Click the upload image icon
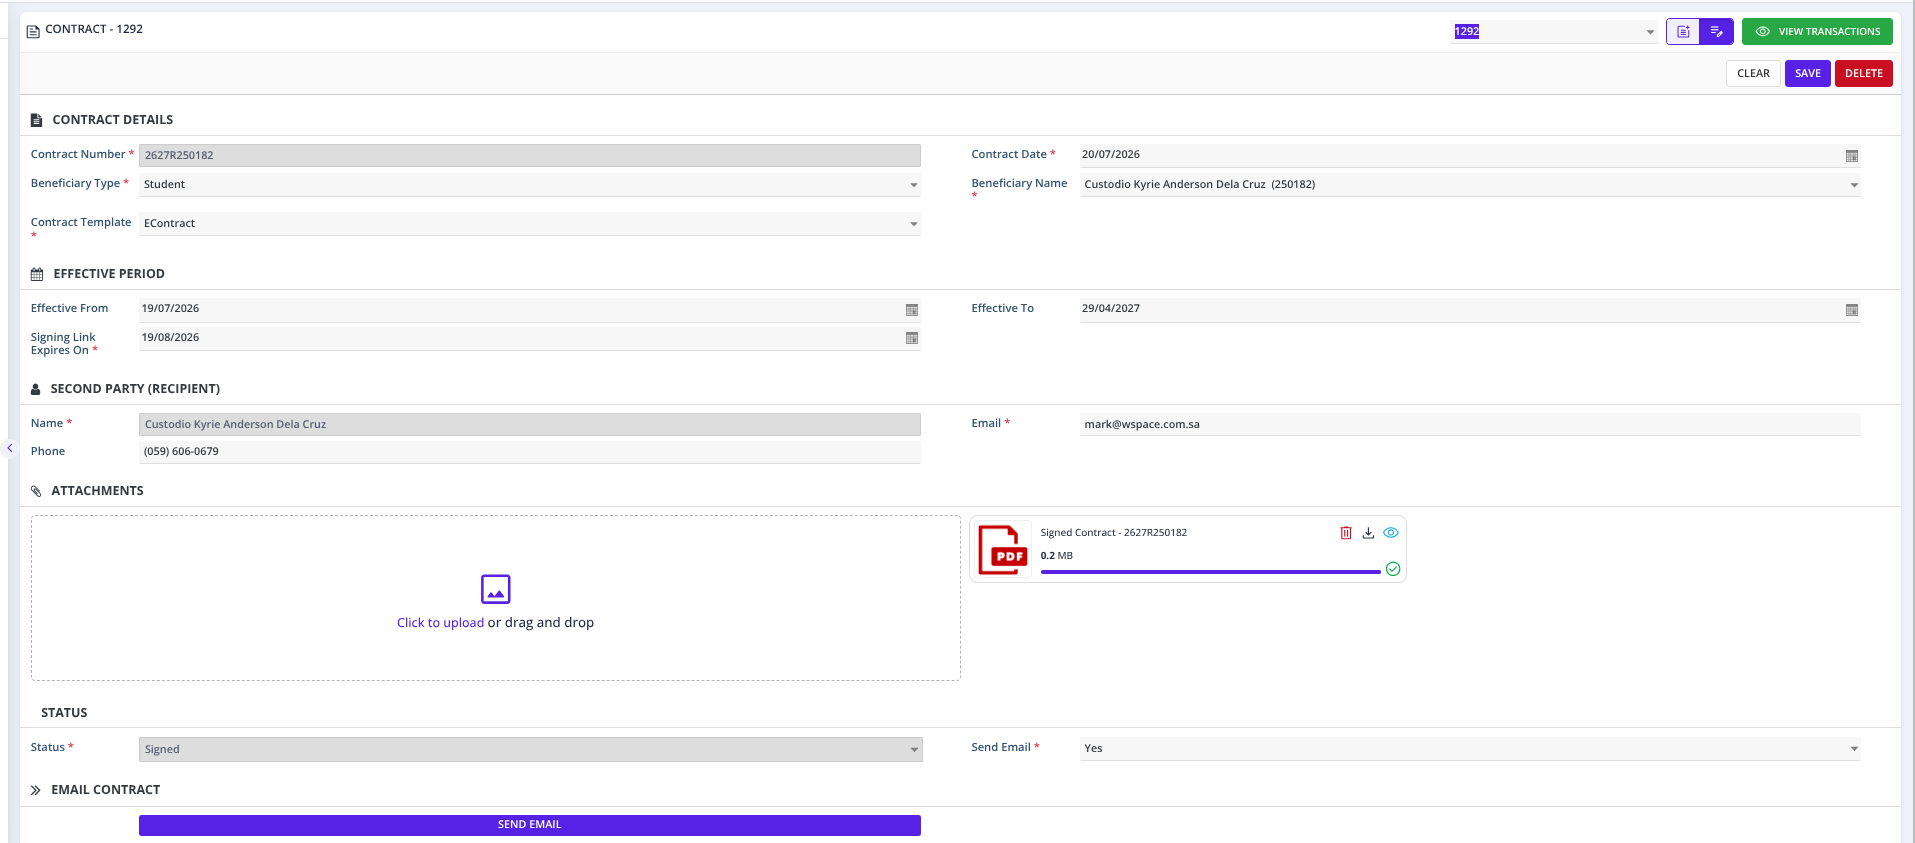Viewport: 1915px width, 843px height. click(x=496, y=589)
